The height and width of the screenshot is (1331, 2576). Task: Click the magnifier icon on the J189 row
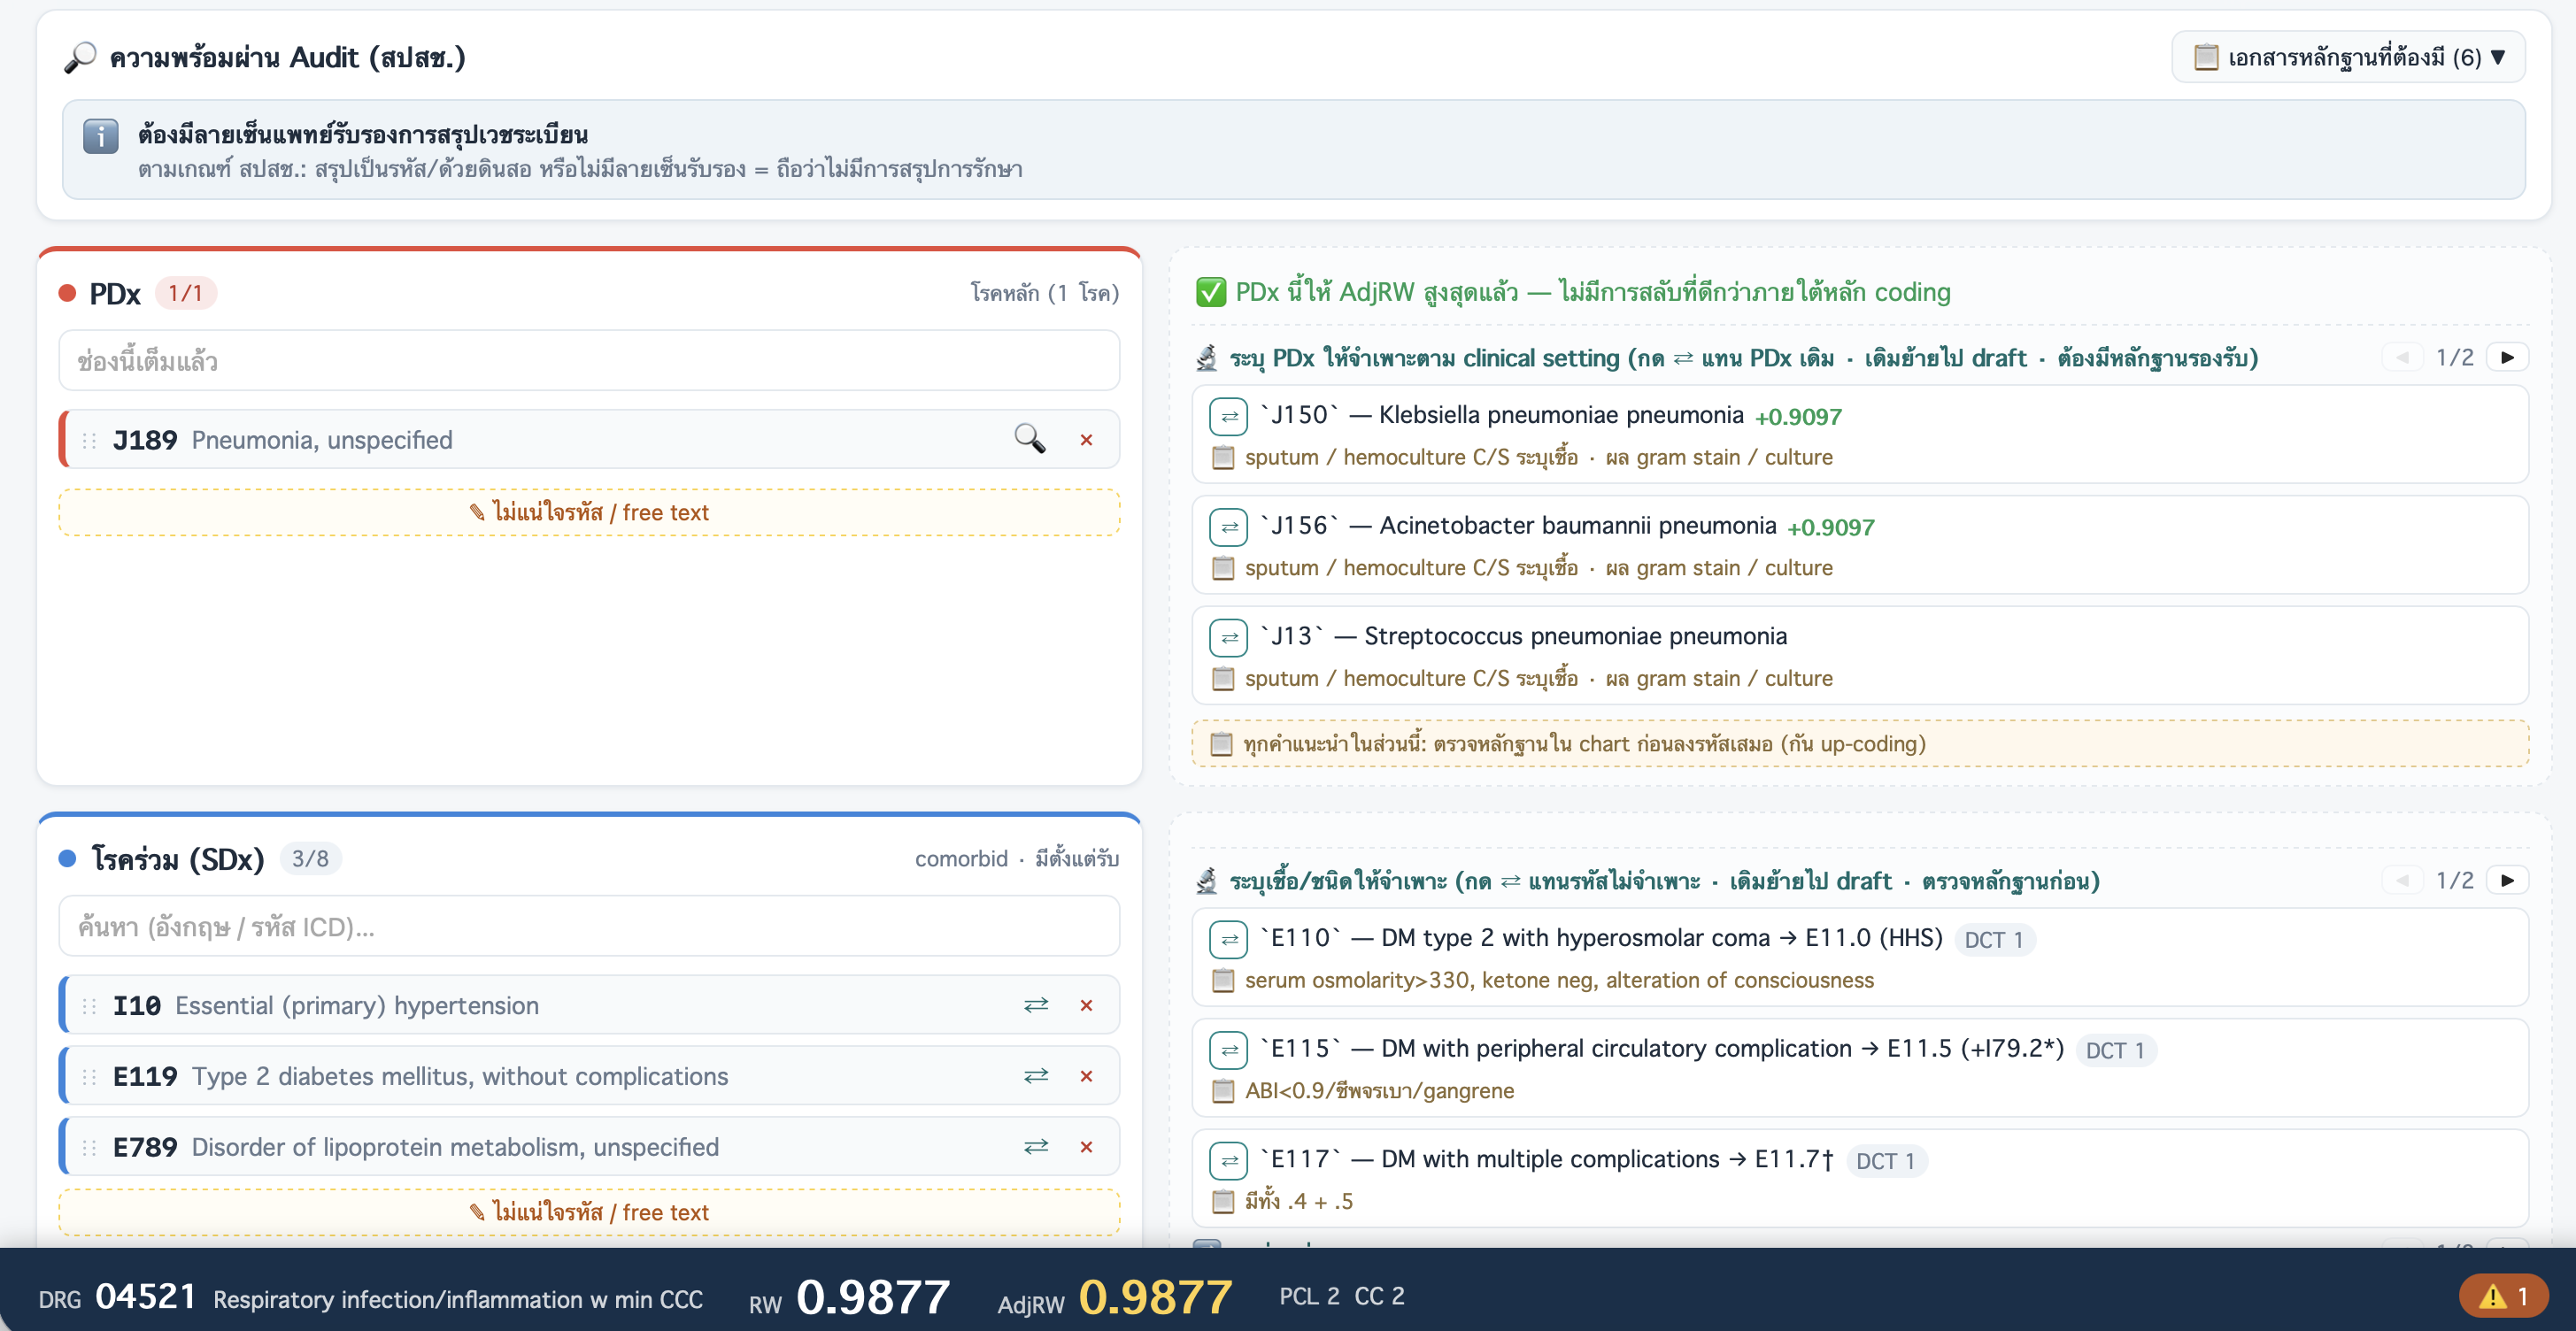(1030, 439)
